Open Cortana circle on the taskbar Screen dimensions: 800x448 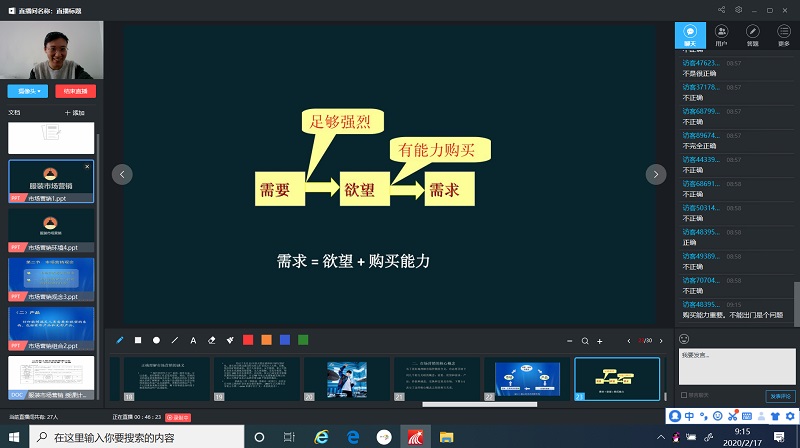point(259,437)
